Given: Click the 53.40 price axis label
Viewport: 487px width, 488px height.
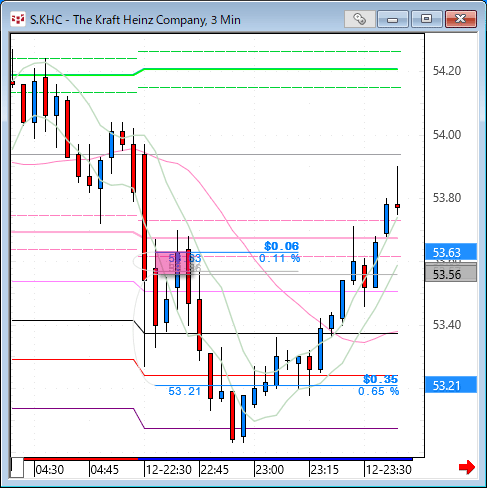Looking at the screenshot, I should (x=447, y=324).
